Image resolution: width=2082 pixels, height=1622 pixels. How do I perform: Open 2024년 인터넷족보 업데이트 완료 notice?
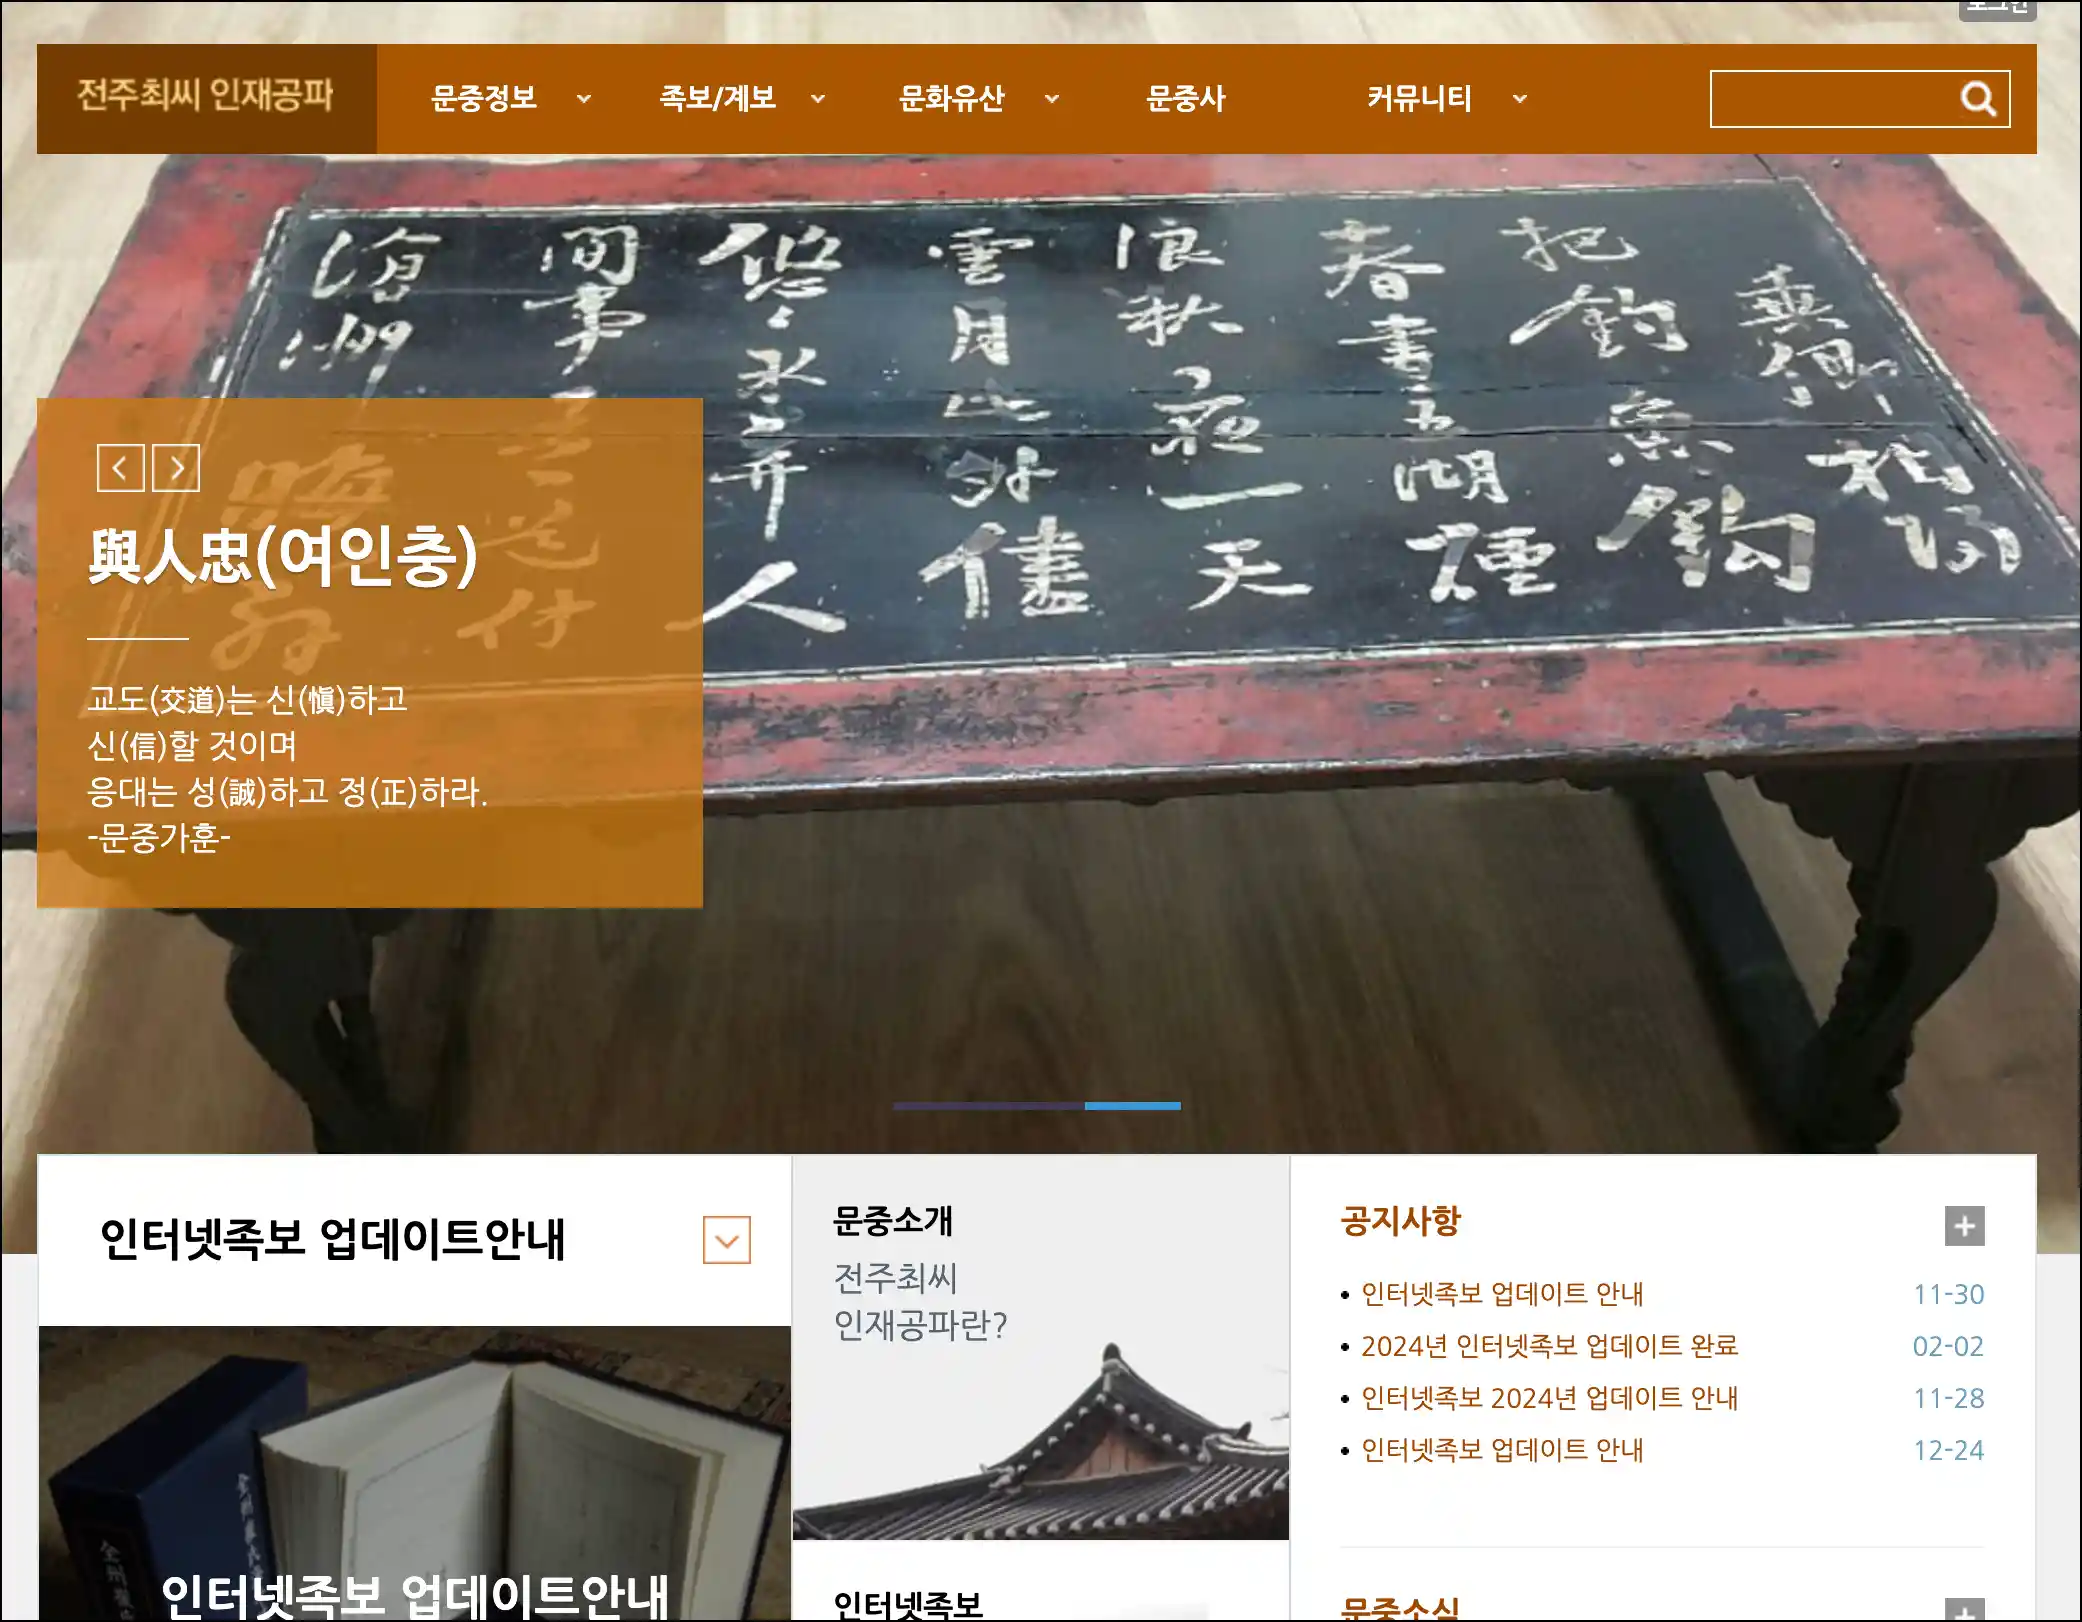click(x=1549, y=1346)
